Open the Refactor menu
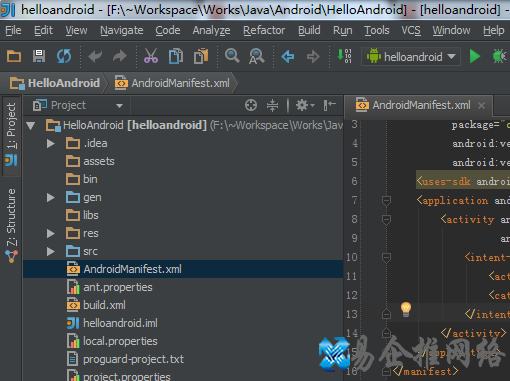Image resolution: width=510 pixels, height=381 pixels. (264, 30)
